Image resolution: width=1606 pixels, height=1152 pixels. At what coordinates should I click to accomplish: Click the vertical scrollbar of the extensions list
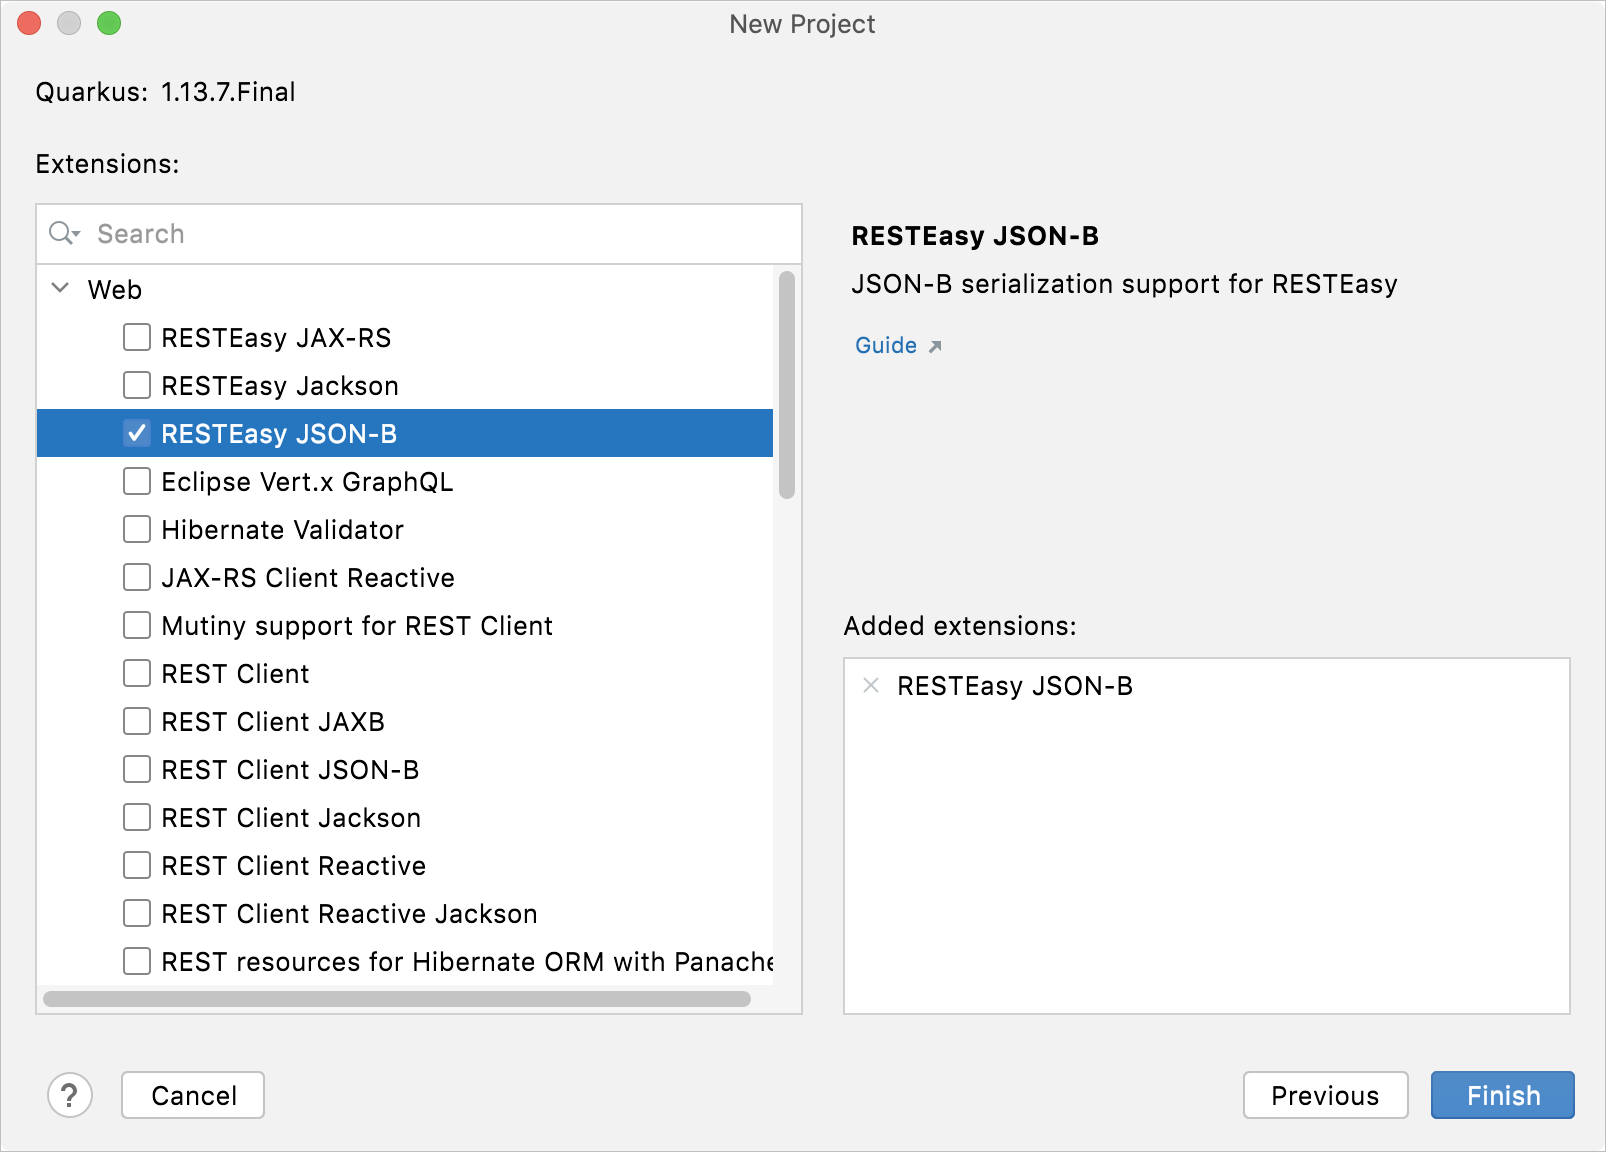click(787, 384)
